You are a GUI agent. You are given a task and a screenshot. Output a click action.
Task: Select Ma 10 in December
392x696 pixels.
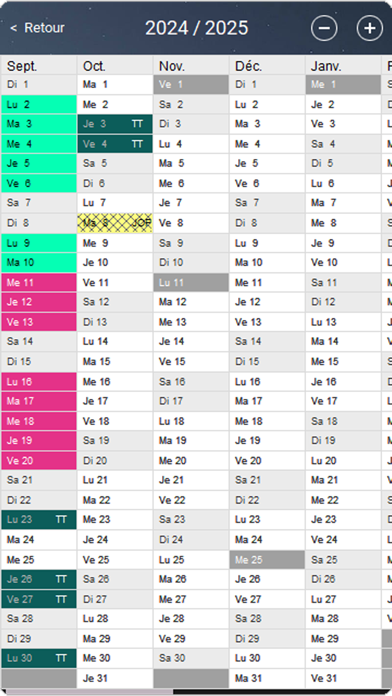click(x=267, y=262)
